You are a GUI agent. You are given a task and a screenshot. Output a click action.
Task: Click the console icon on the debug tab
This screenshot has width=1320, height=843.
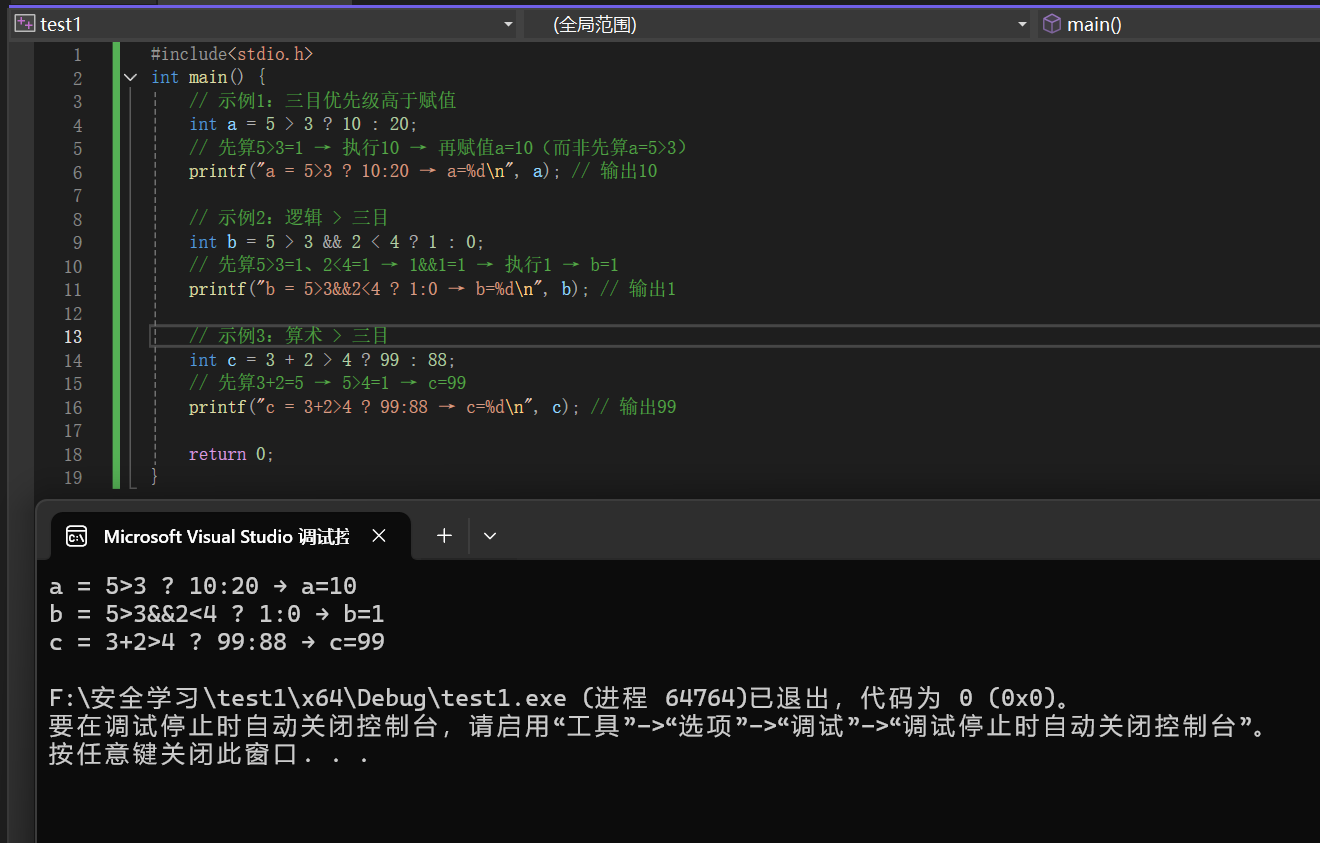(76, 537)
